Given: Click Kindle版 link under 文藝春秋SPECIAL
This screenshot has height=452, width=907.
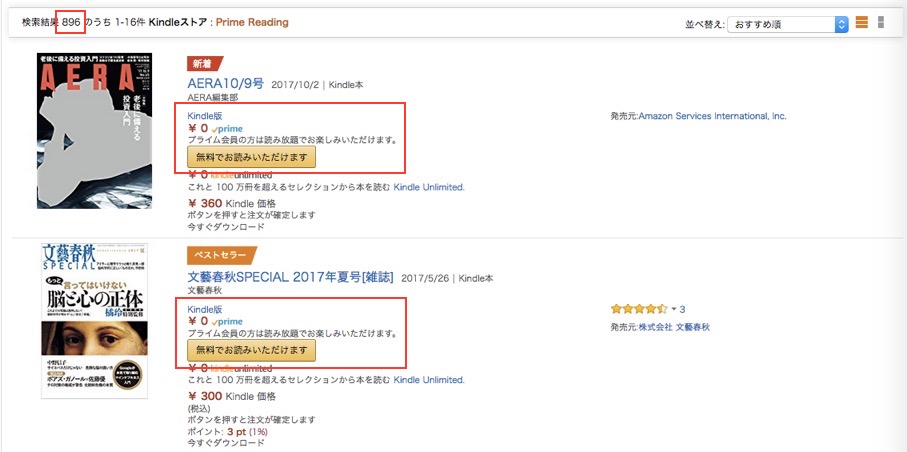Looking at the screenshot, I should point(205,310).
